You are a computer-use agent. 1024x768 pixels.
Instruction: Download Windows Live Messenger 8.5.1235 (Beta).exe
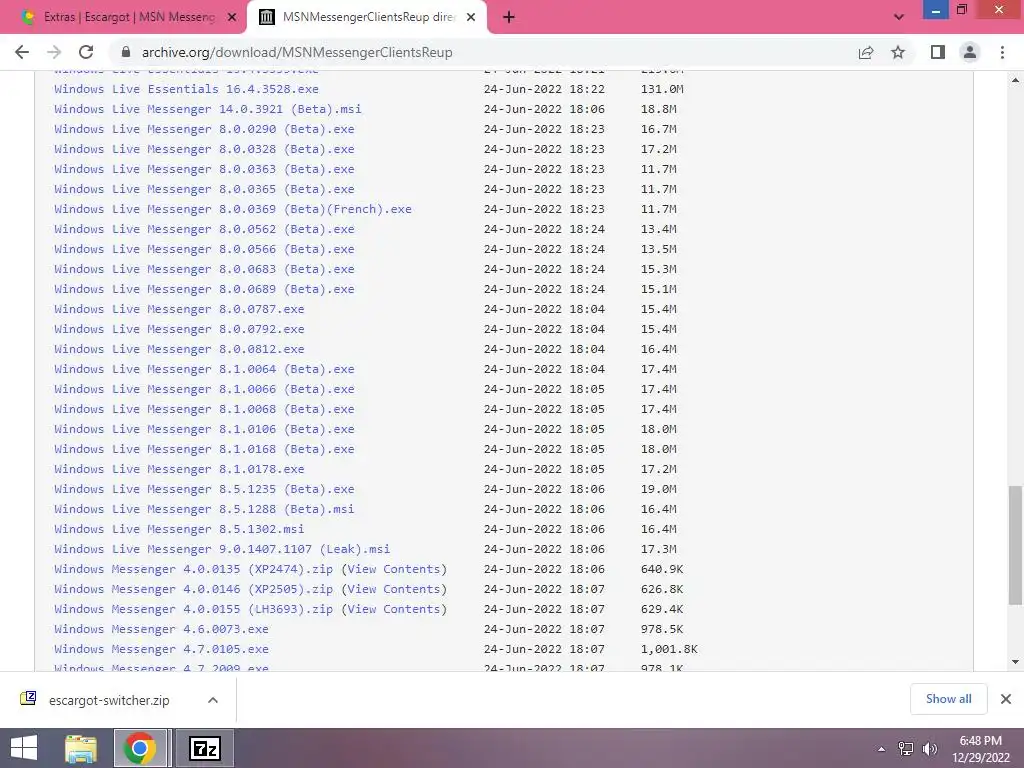204,489
